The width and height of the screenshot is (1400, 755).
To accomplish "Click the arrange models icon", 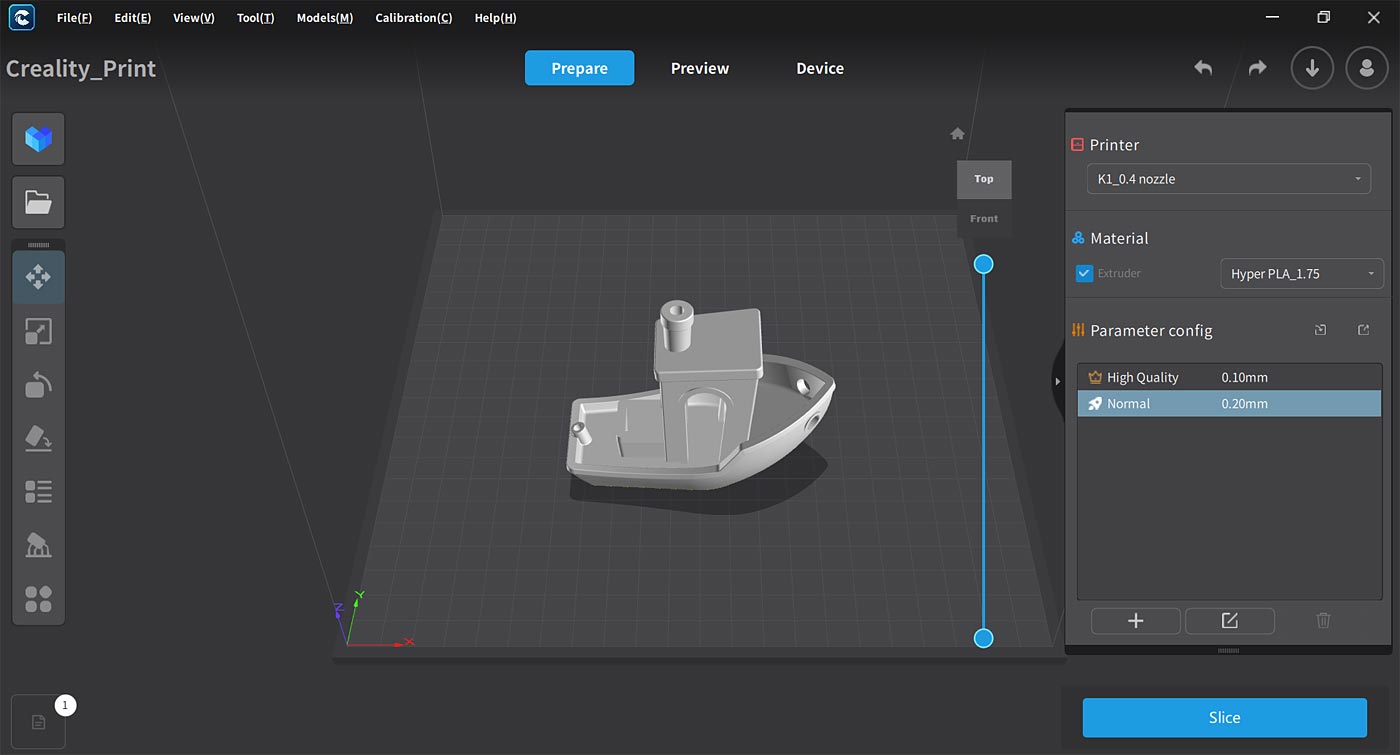I will (38, 598).
